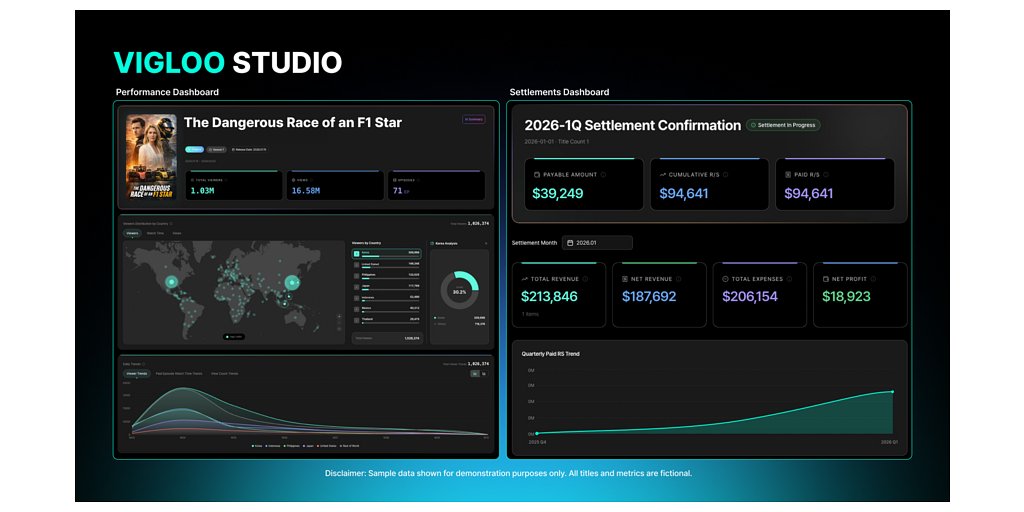Select Korea row in Viewers by Country
The height and width of the screenshot is (512, 1024).
[x=387, y=254]
